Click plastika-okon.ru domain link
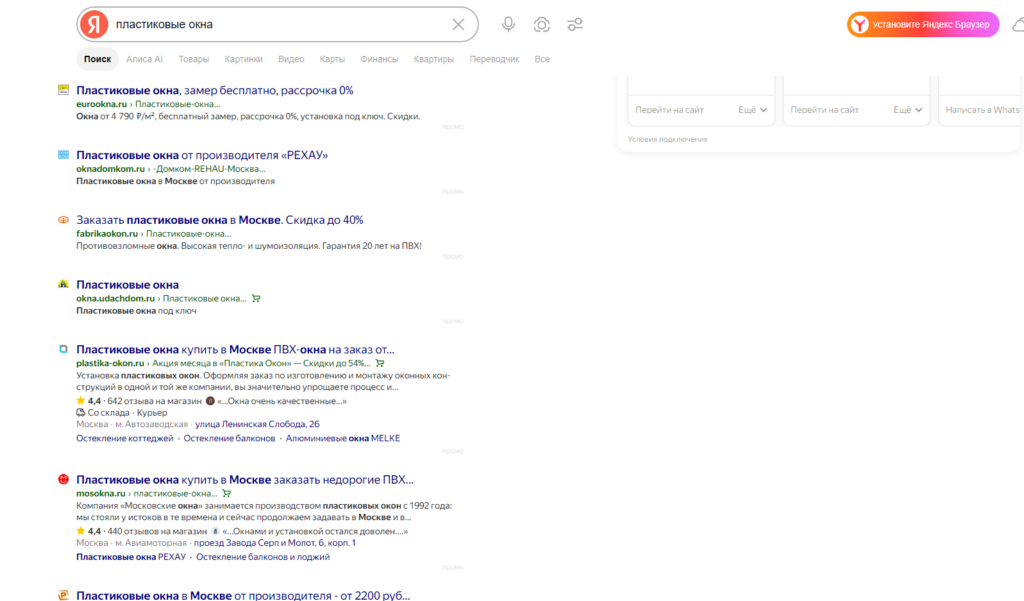Screen dimensions: 1024x601 point(110,363)
